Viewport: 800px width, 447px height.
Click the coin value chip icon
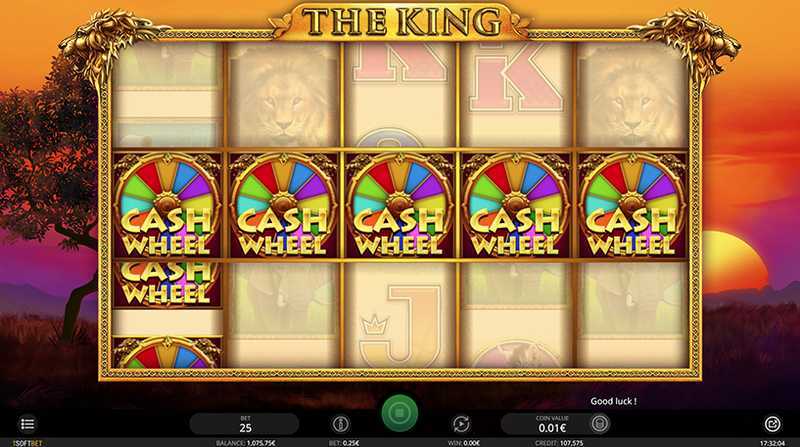pyautogui.click(x=600, y=424)
